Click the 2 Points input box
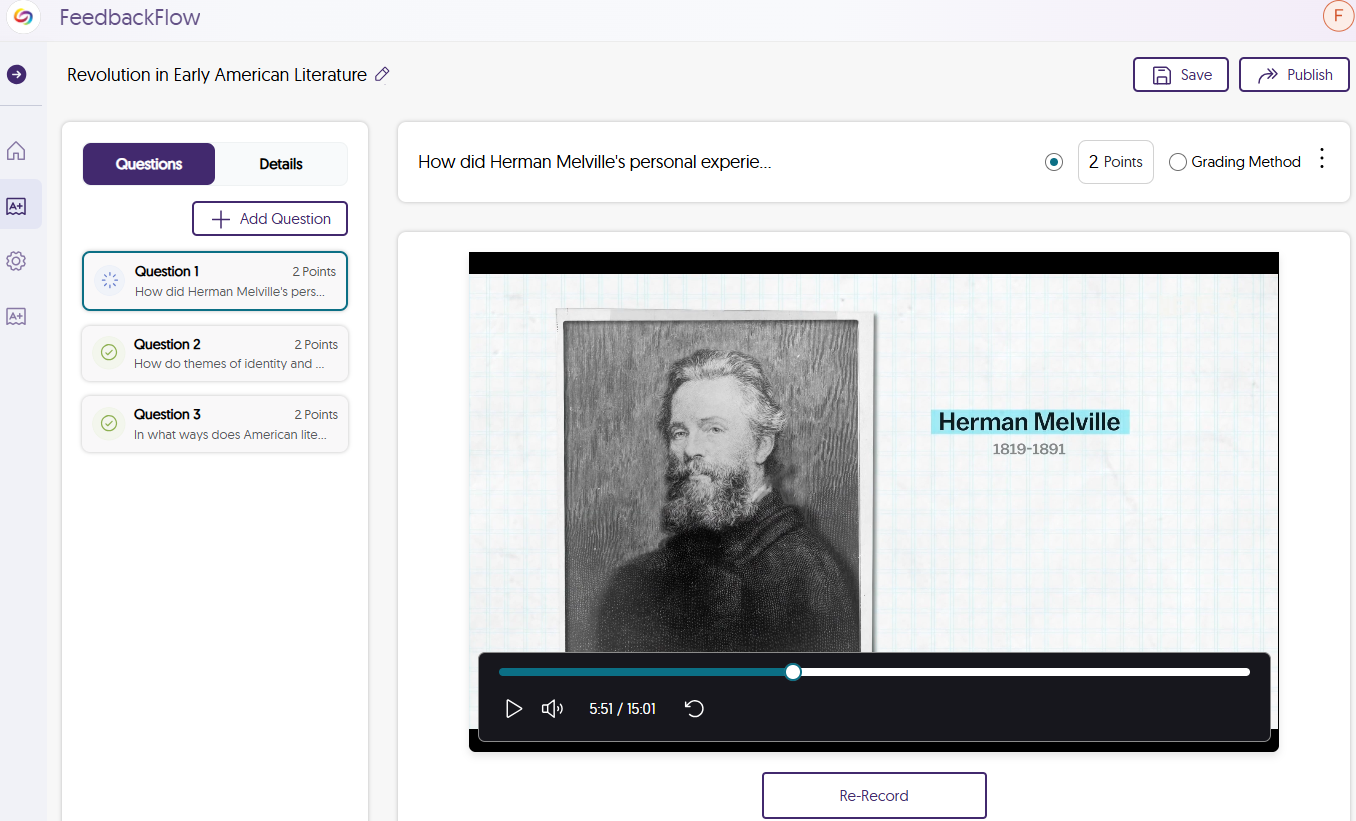1356x821 pixels. 1115,162
